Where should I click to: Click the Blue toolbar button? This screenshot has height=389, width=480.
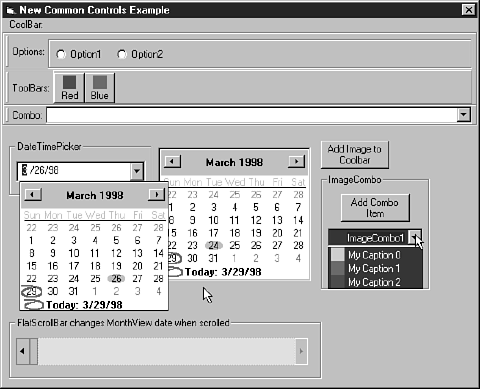click(100, 88)
